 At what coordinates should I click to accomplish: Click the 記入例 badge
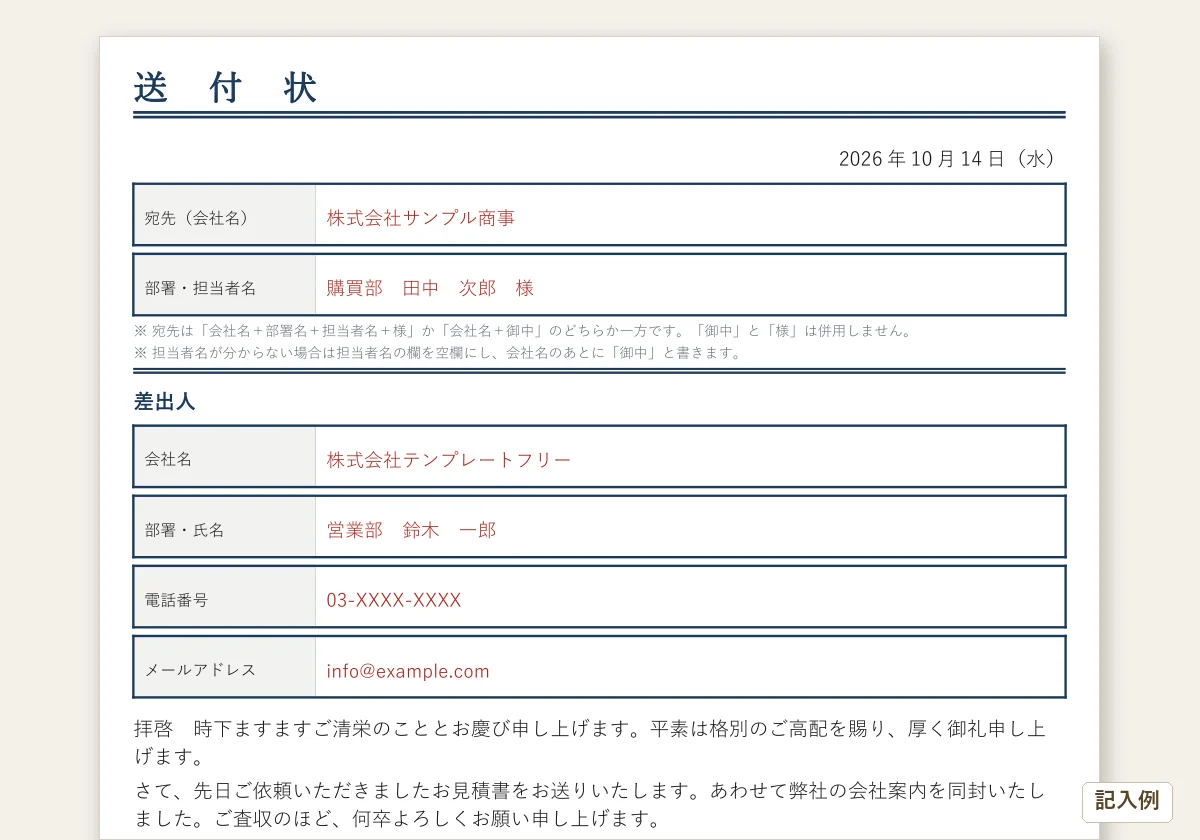1127,801
